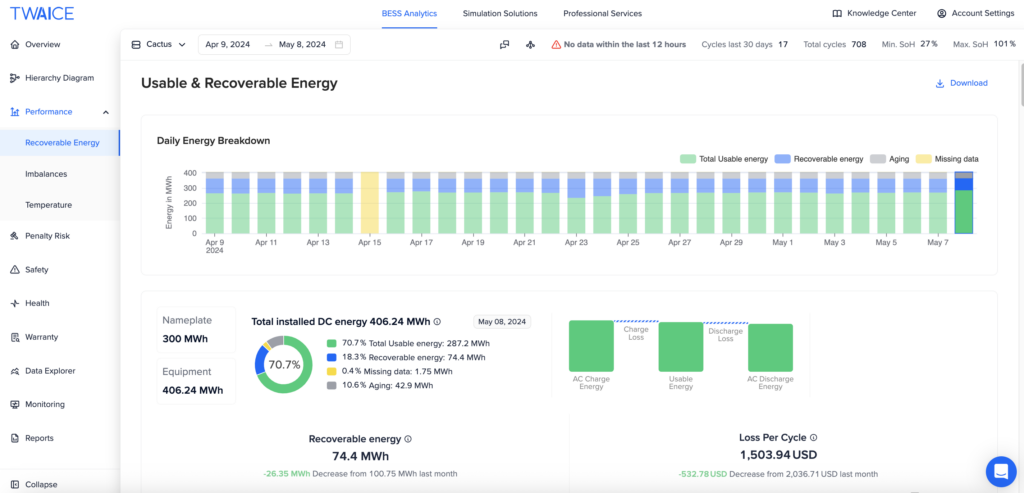Click the Performance chart icon
The image size is (1024, 493).
click(15, 112)
